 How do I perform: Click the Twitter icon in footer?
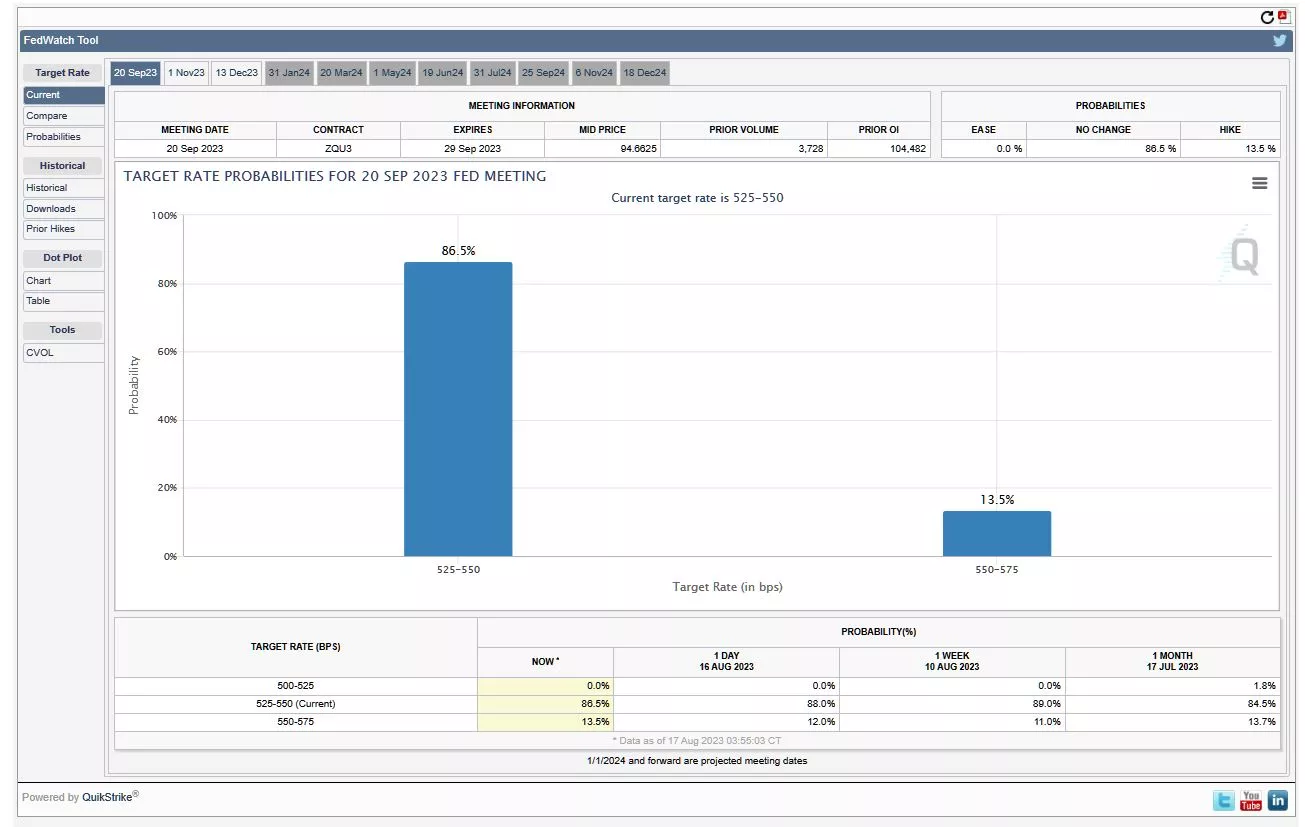pyautogui.click(x=1223, y=800)
